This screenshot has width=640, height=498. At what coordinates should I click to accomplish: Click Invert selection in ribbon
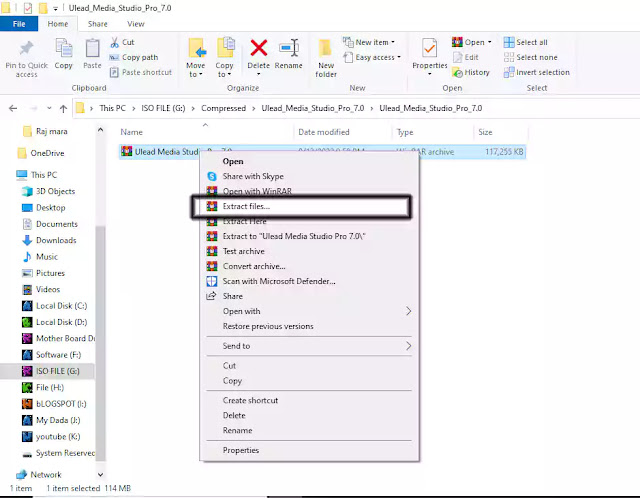[x=537, y=72]
